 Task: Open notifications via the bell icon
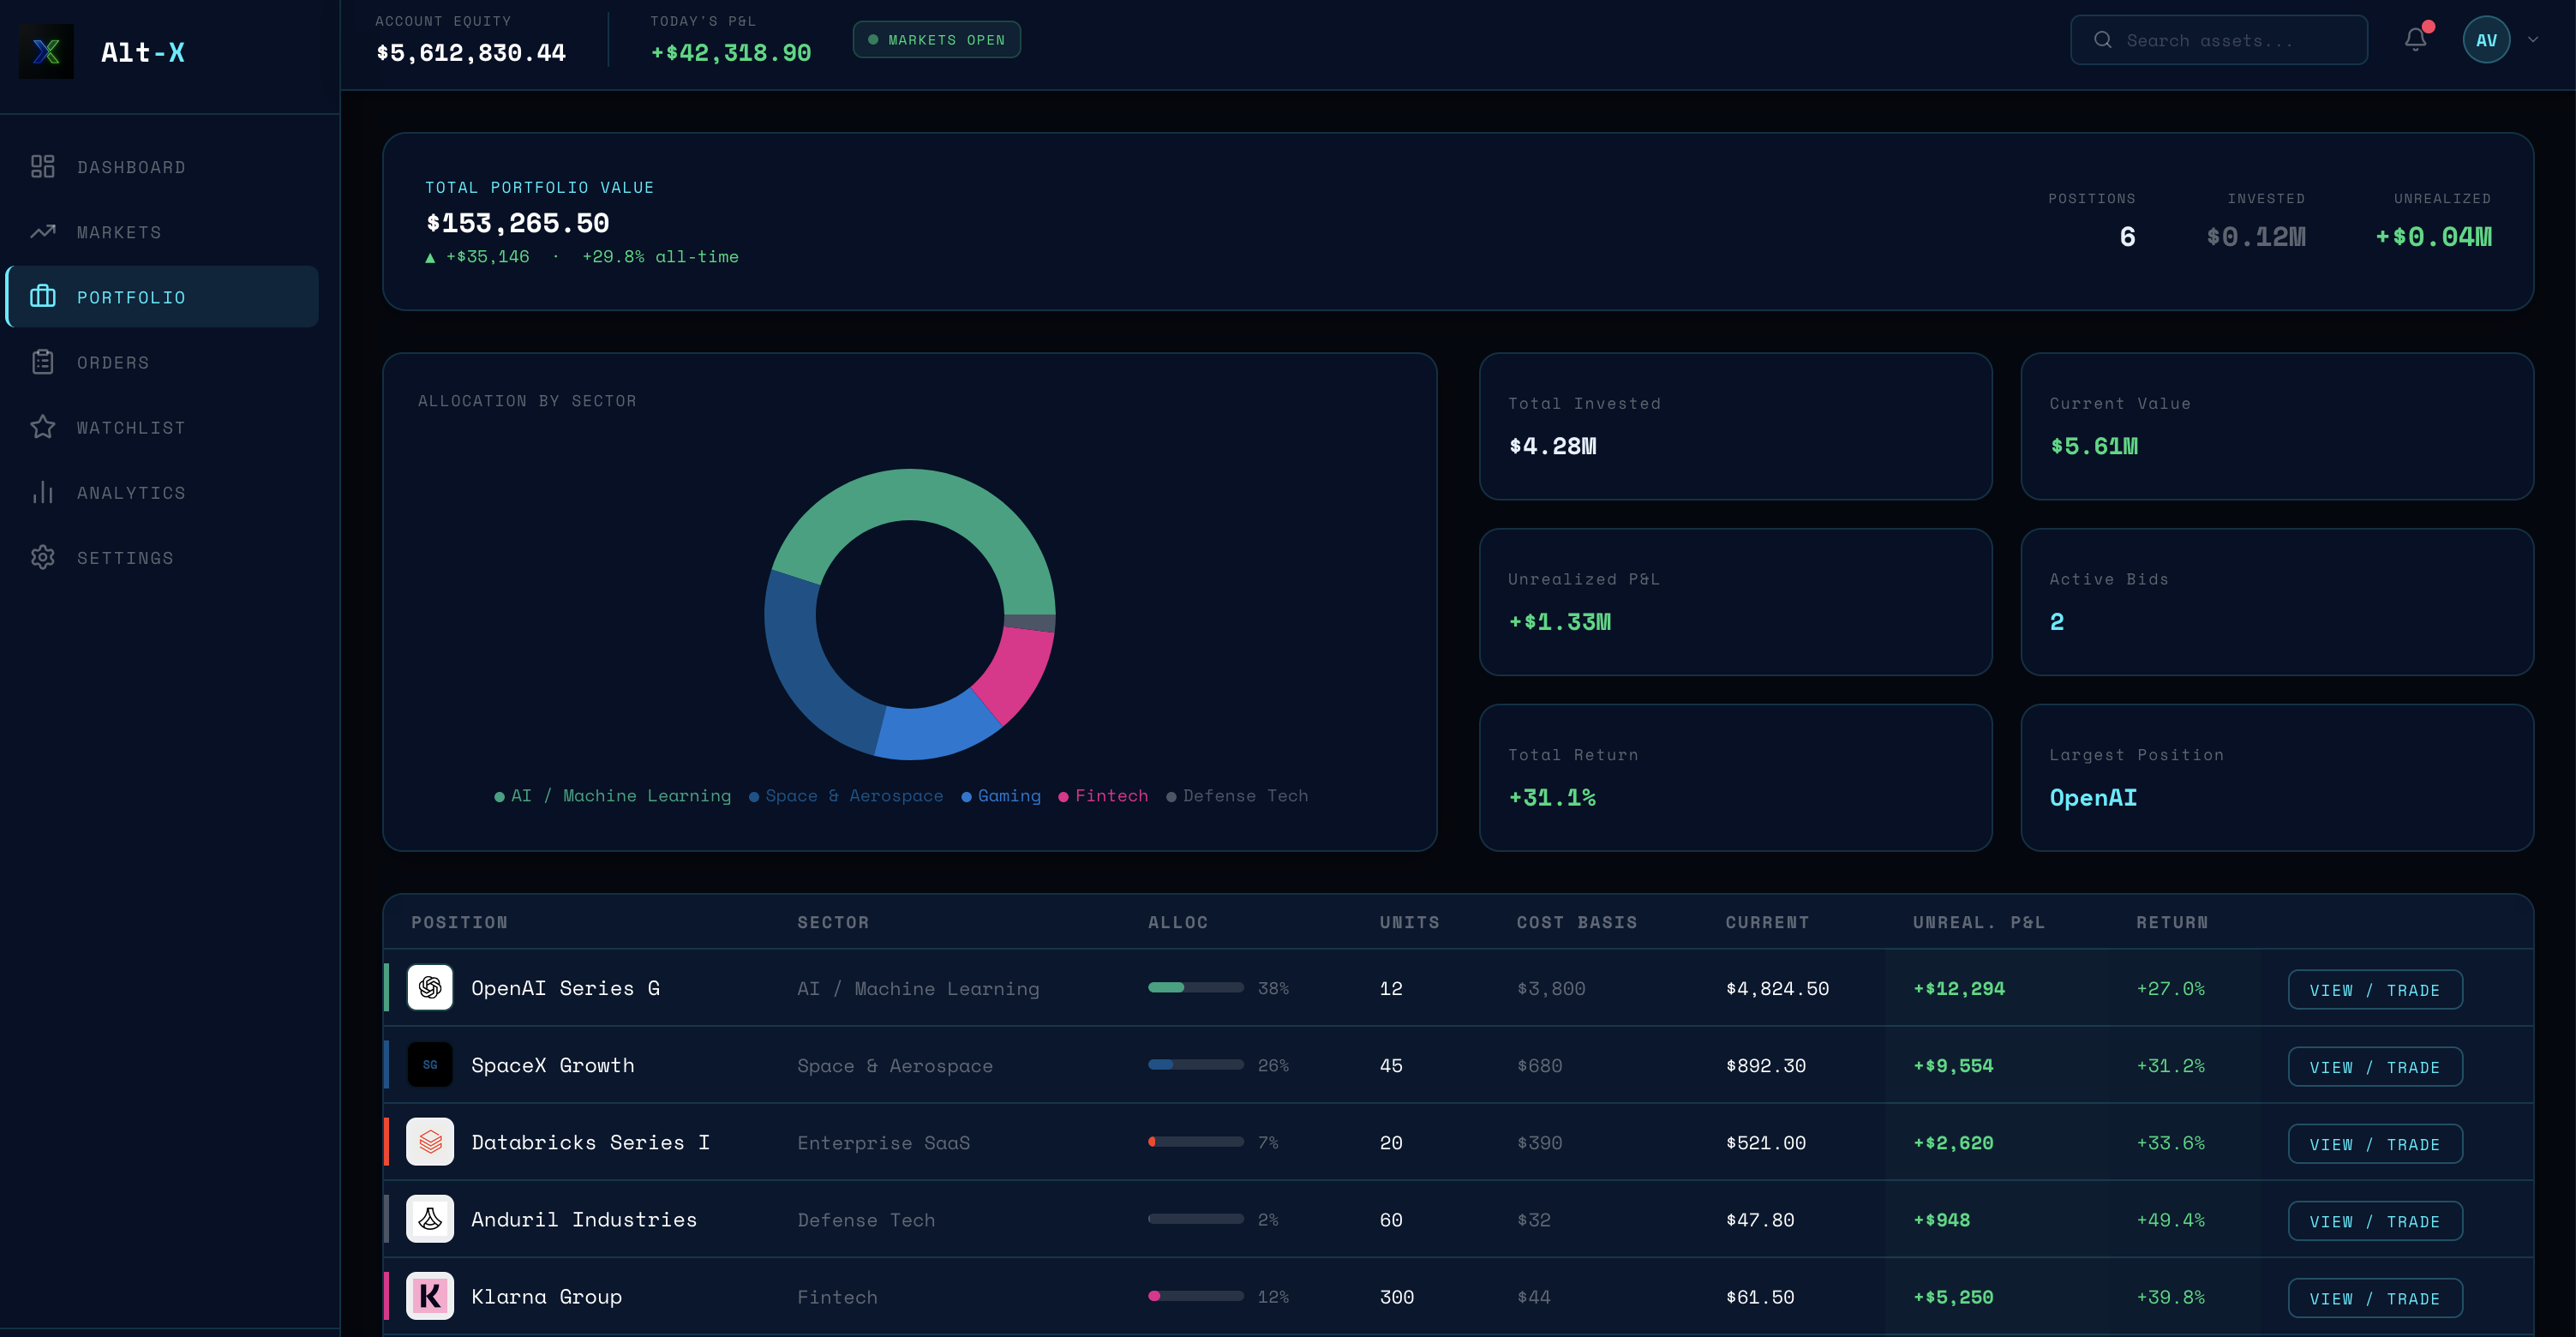(x=2415, y=40)
